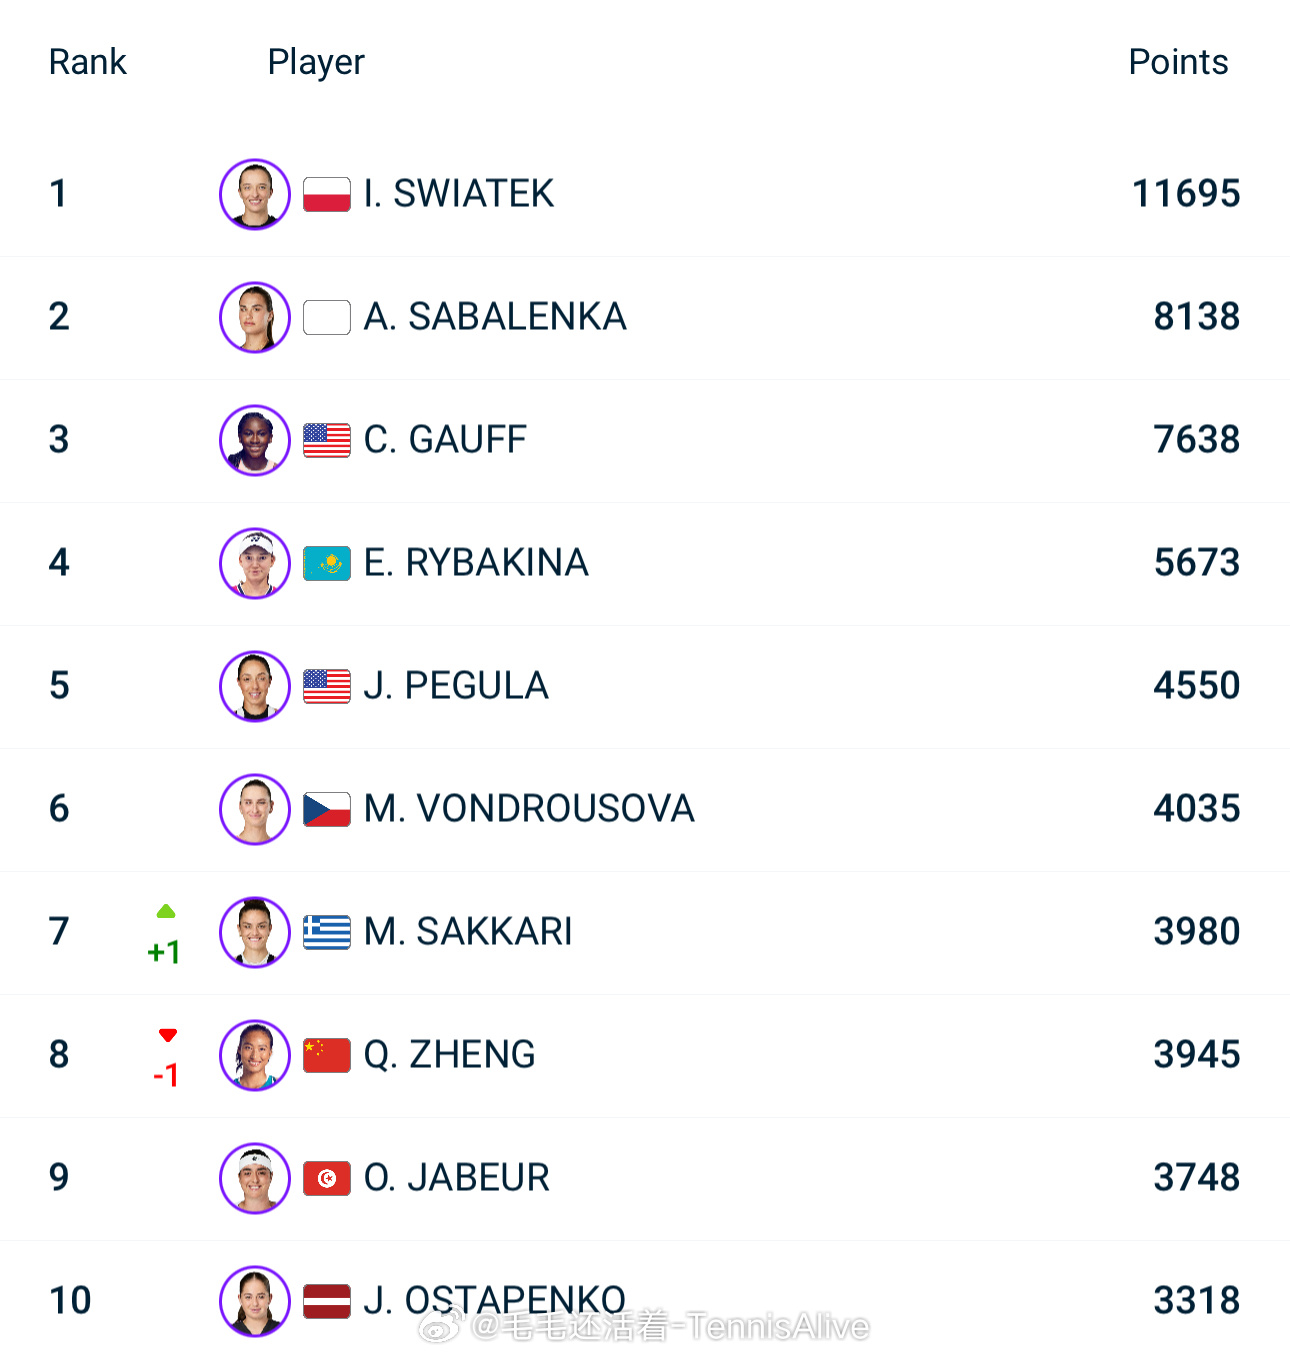This screenshot has height=1356, width=1290.
Task: Open the M. VONDROUSOVA player link
Action: pyautogui.click(x=529, y=809)
